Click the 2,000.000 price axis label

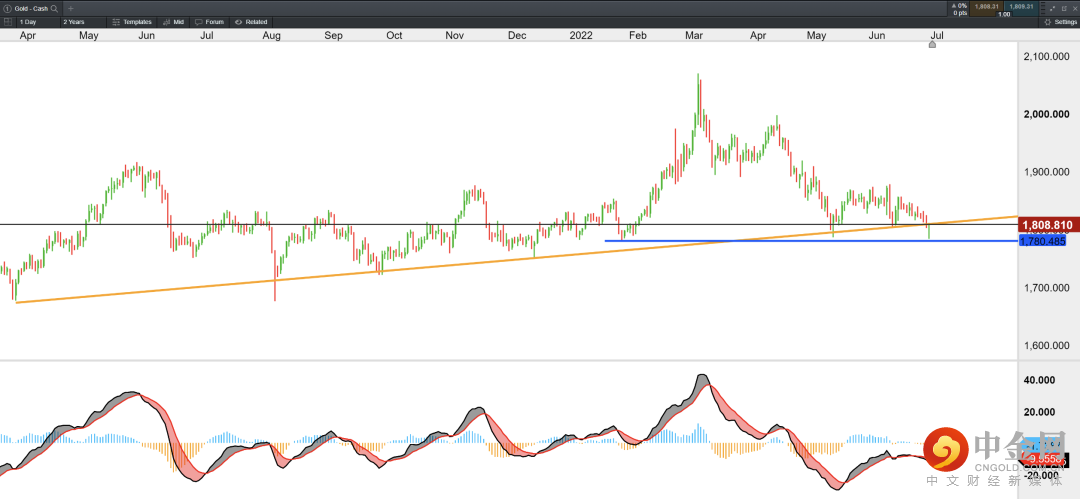pyautogui.click(x=1045, y=114)
